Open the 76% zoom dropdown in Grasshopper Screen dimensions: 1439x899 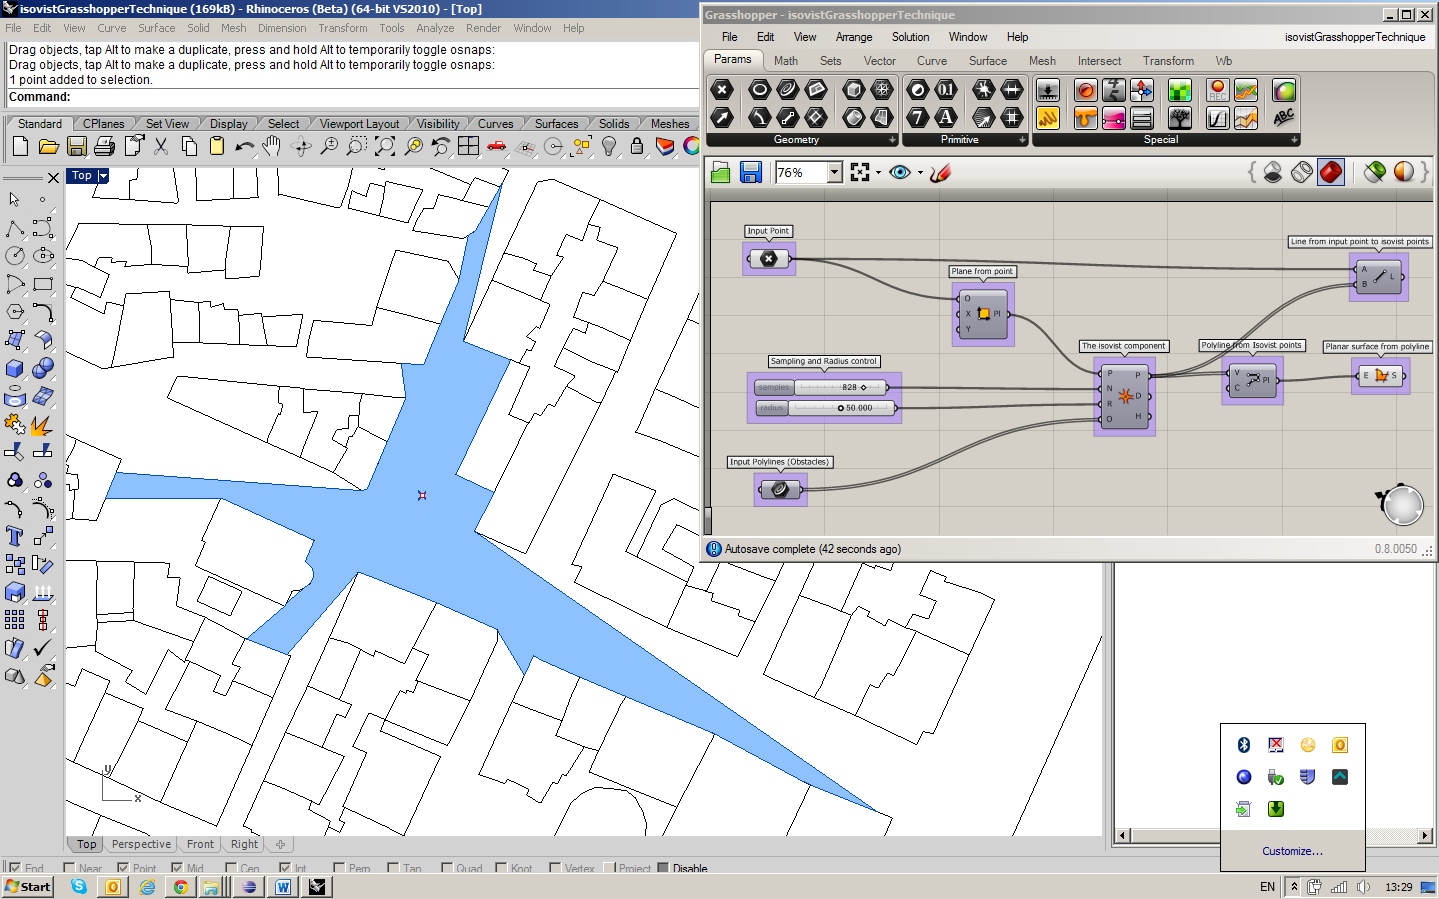pyautogui.click(x=835, y=173)
